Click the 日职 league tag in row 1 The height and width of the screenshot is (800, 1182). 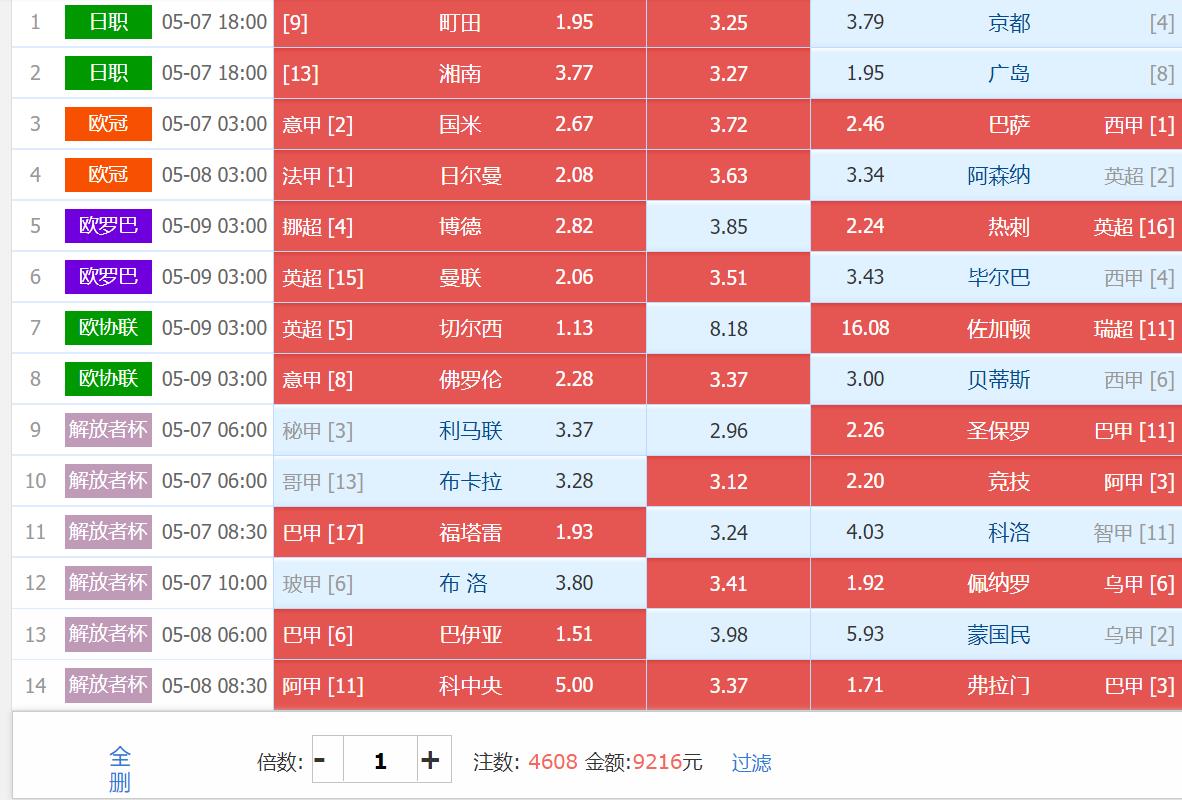pyautogui.click(x=108, y=22)
